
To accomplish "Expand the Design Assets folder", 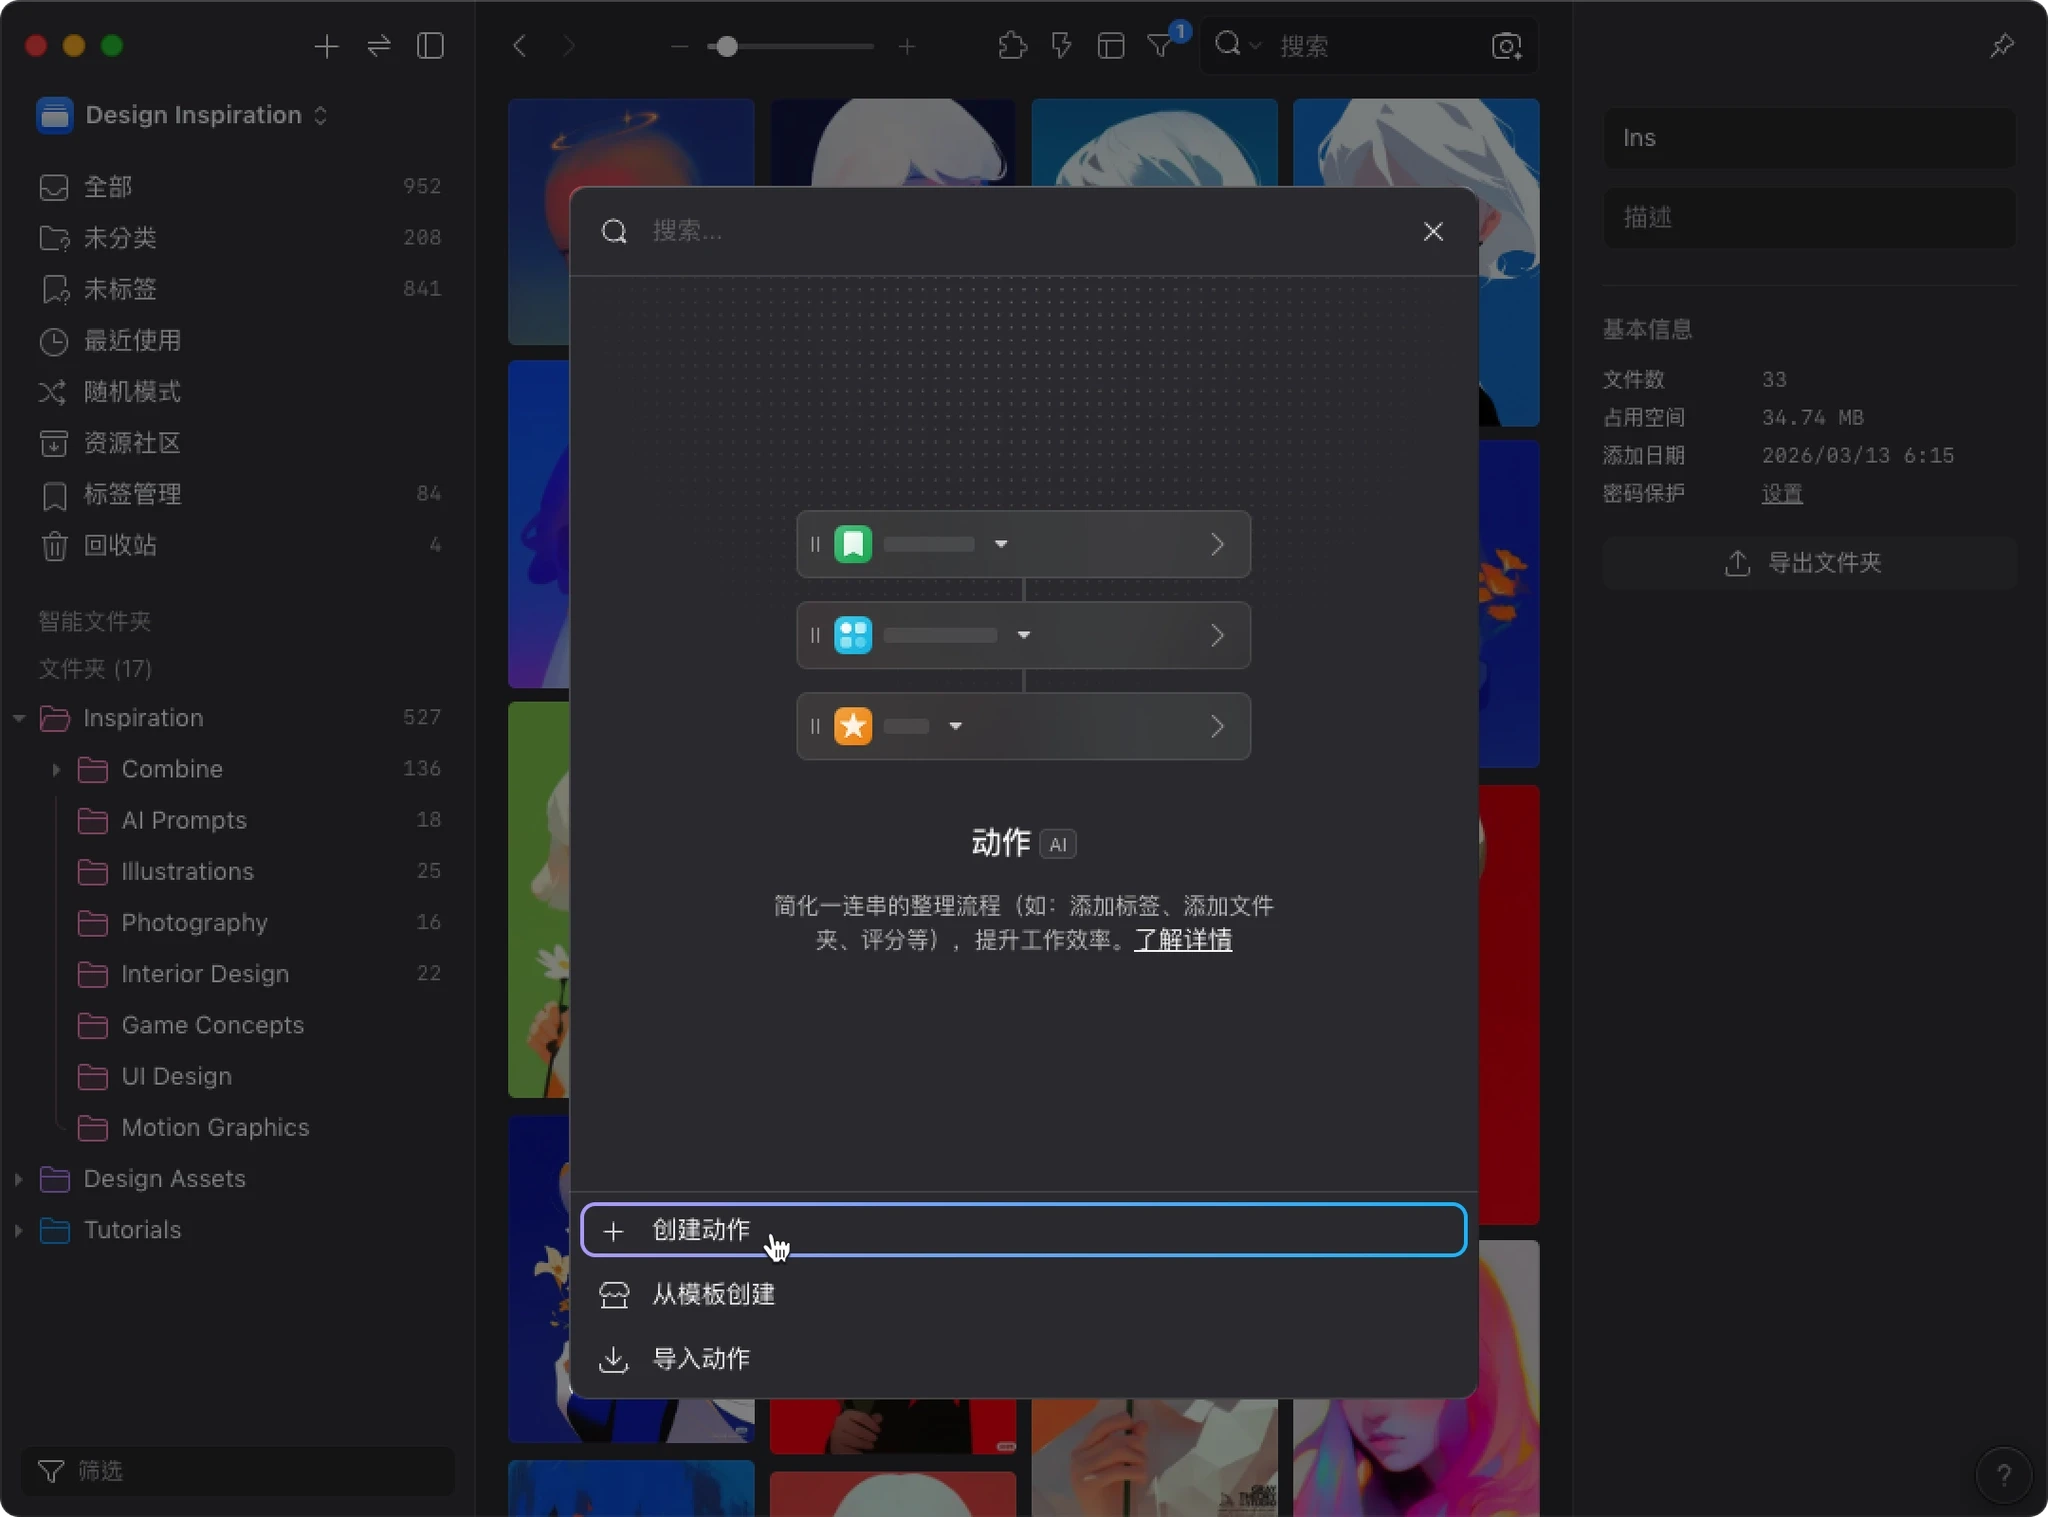I will tap(19, 1179).
